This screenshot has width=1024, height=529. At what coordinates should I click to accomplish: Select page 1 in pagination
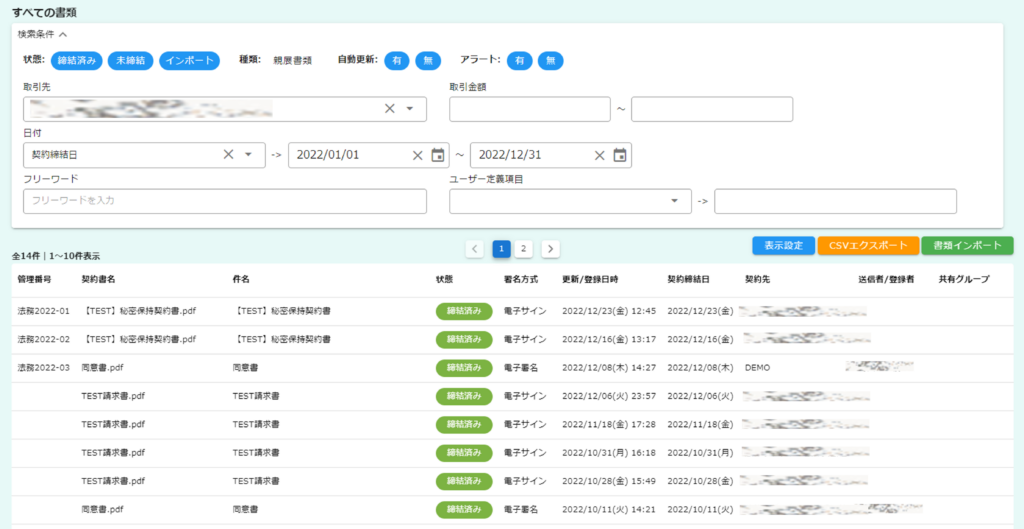tap(501, 248)
